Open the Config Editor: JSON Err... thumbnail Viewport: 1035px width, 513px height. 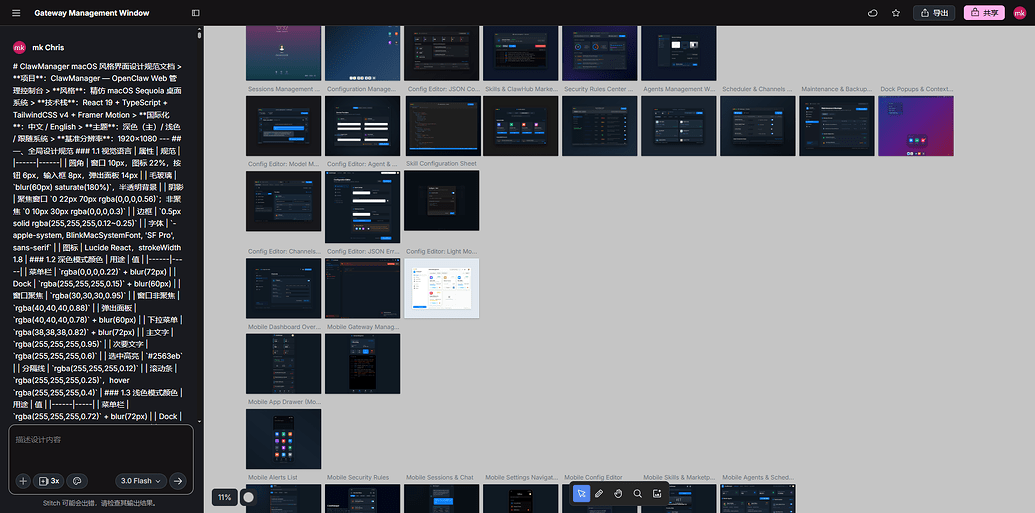(x=362, y=289)
